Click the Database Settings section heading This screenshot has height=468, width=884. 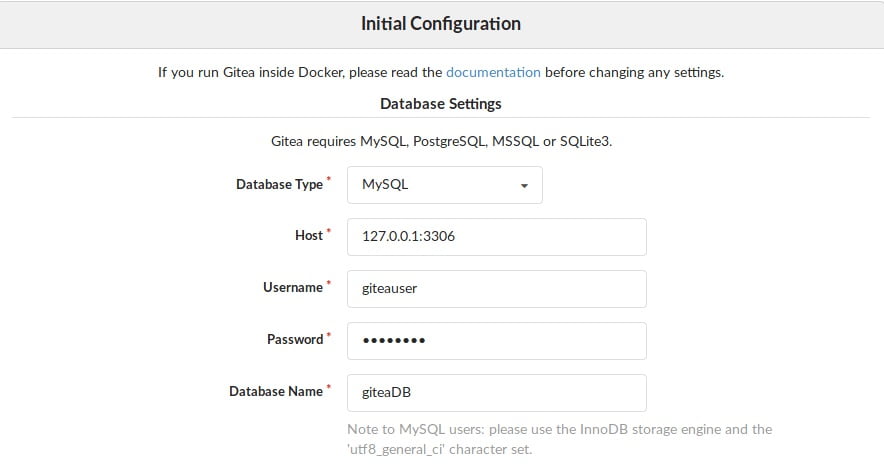pyautogui.click(x=441, y=104)
